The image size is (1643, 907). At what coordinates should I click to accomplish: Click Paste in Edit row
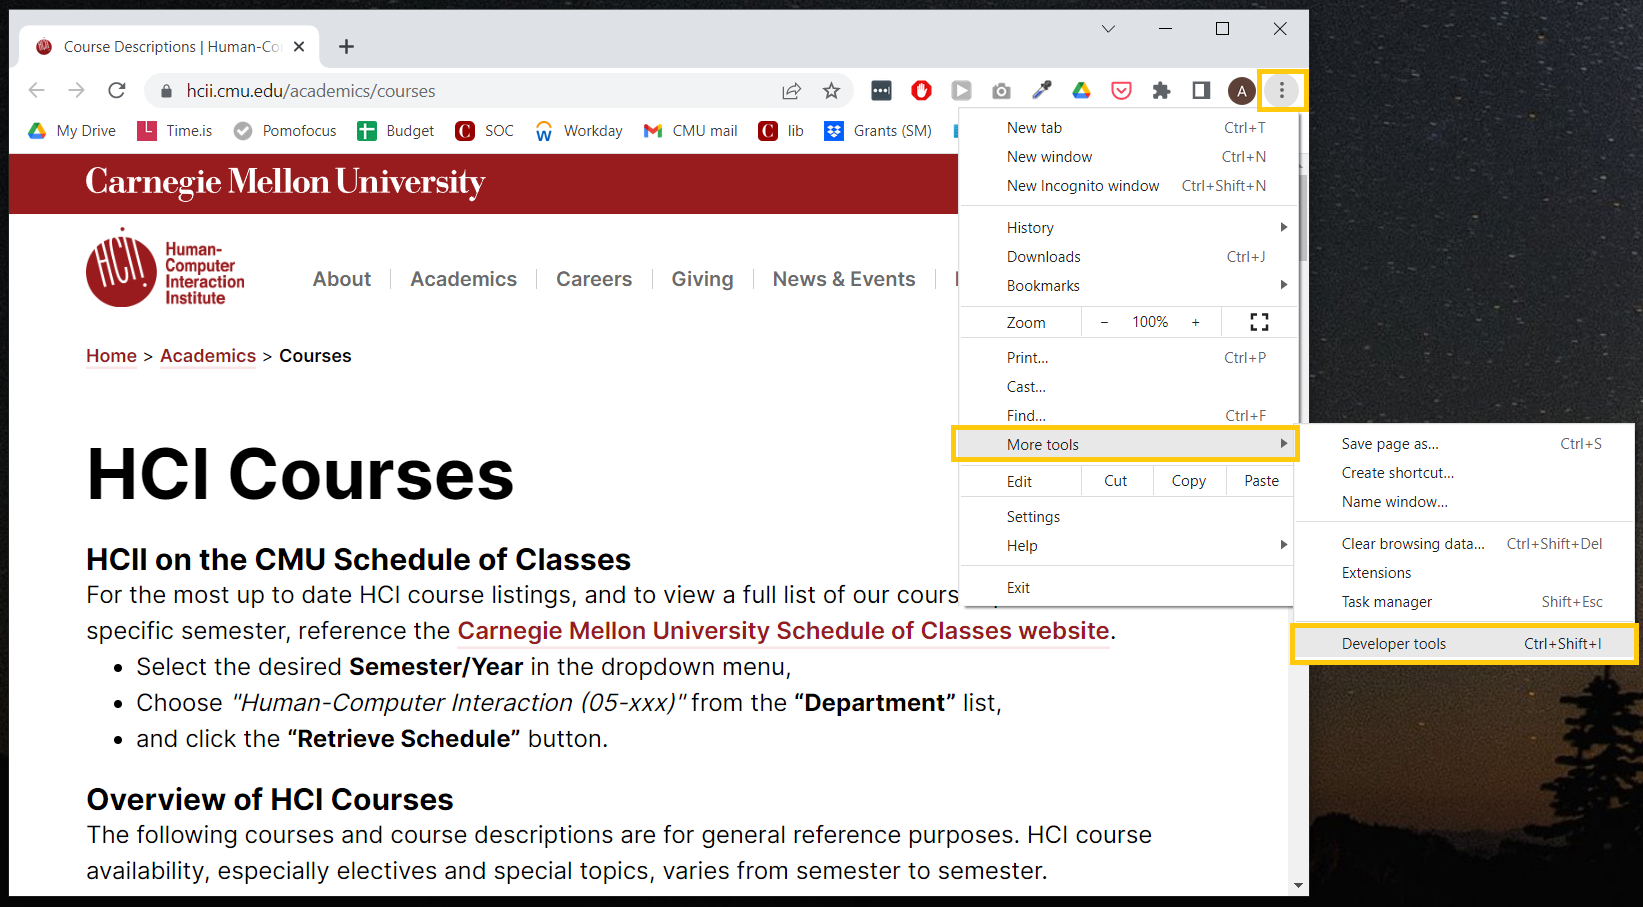point(1262,481)
